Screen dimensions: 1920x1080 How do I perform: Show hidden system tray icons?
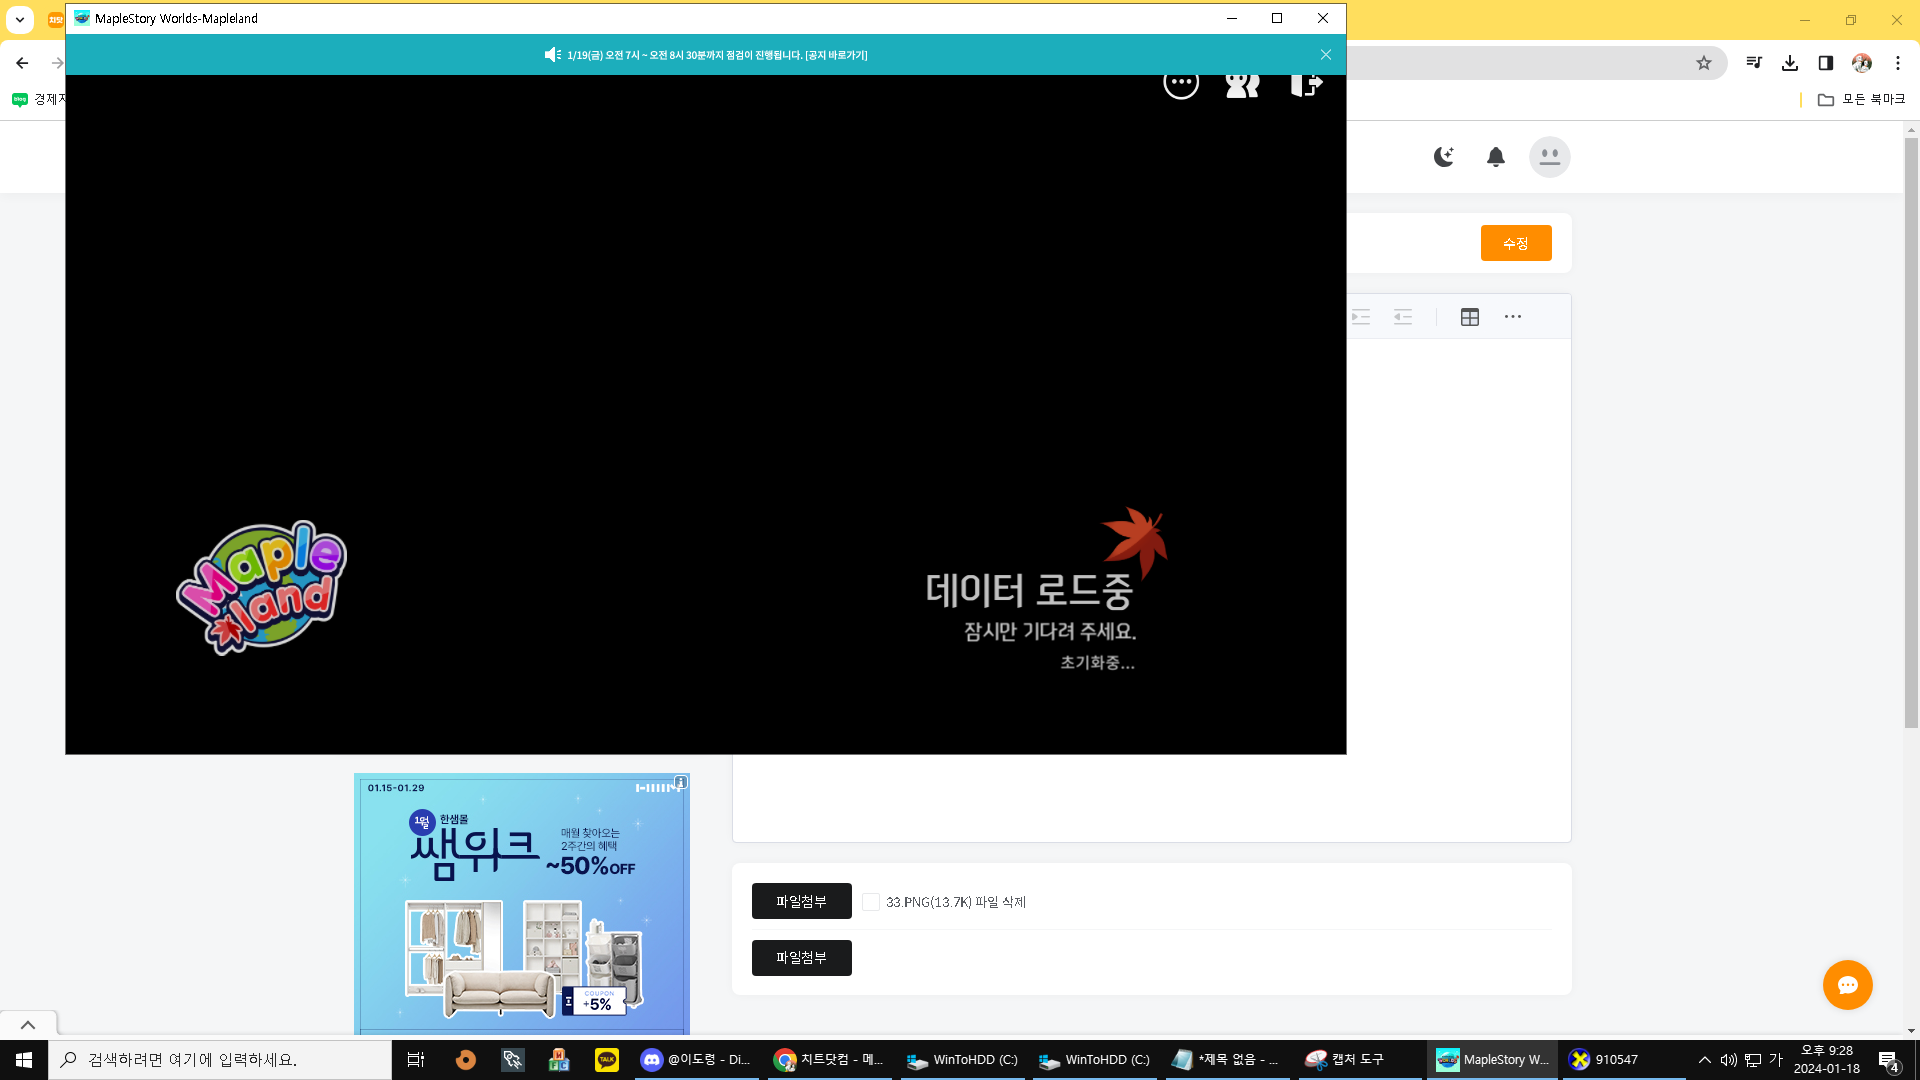pos(1704,1060)
